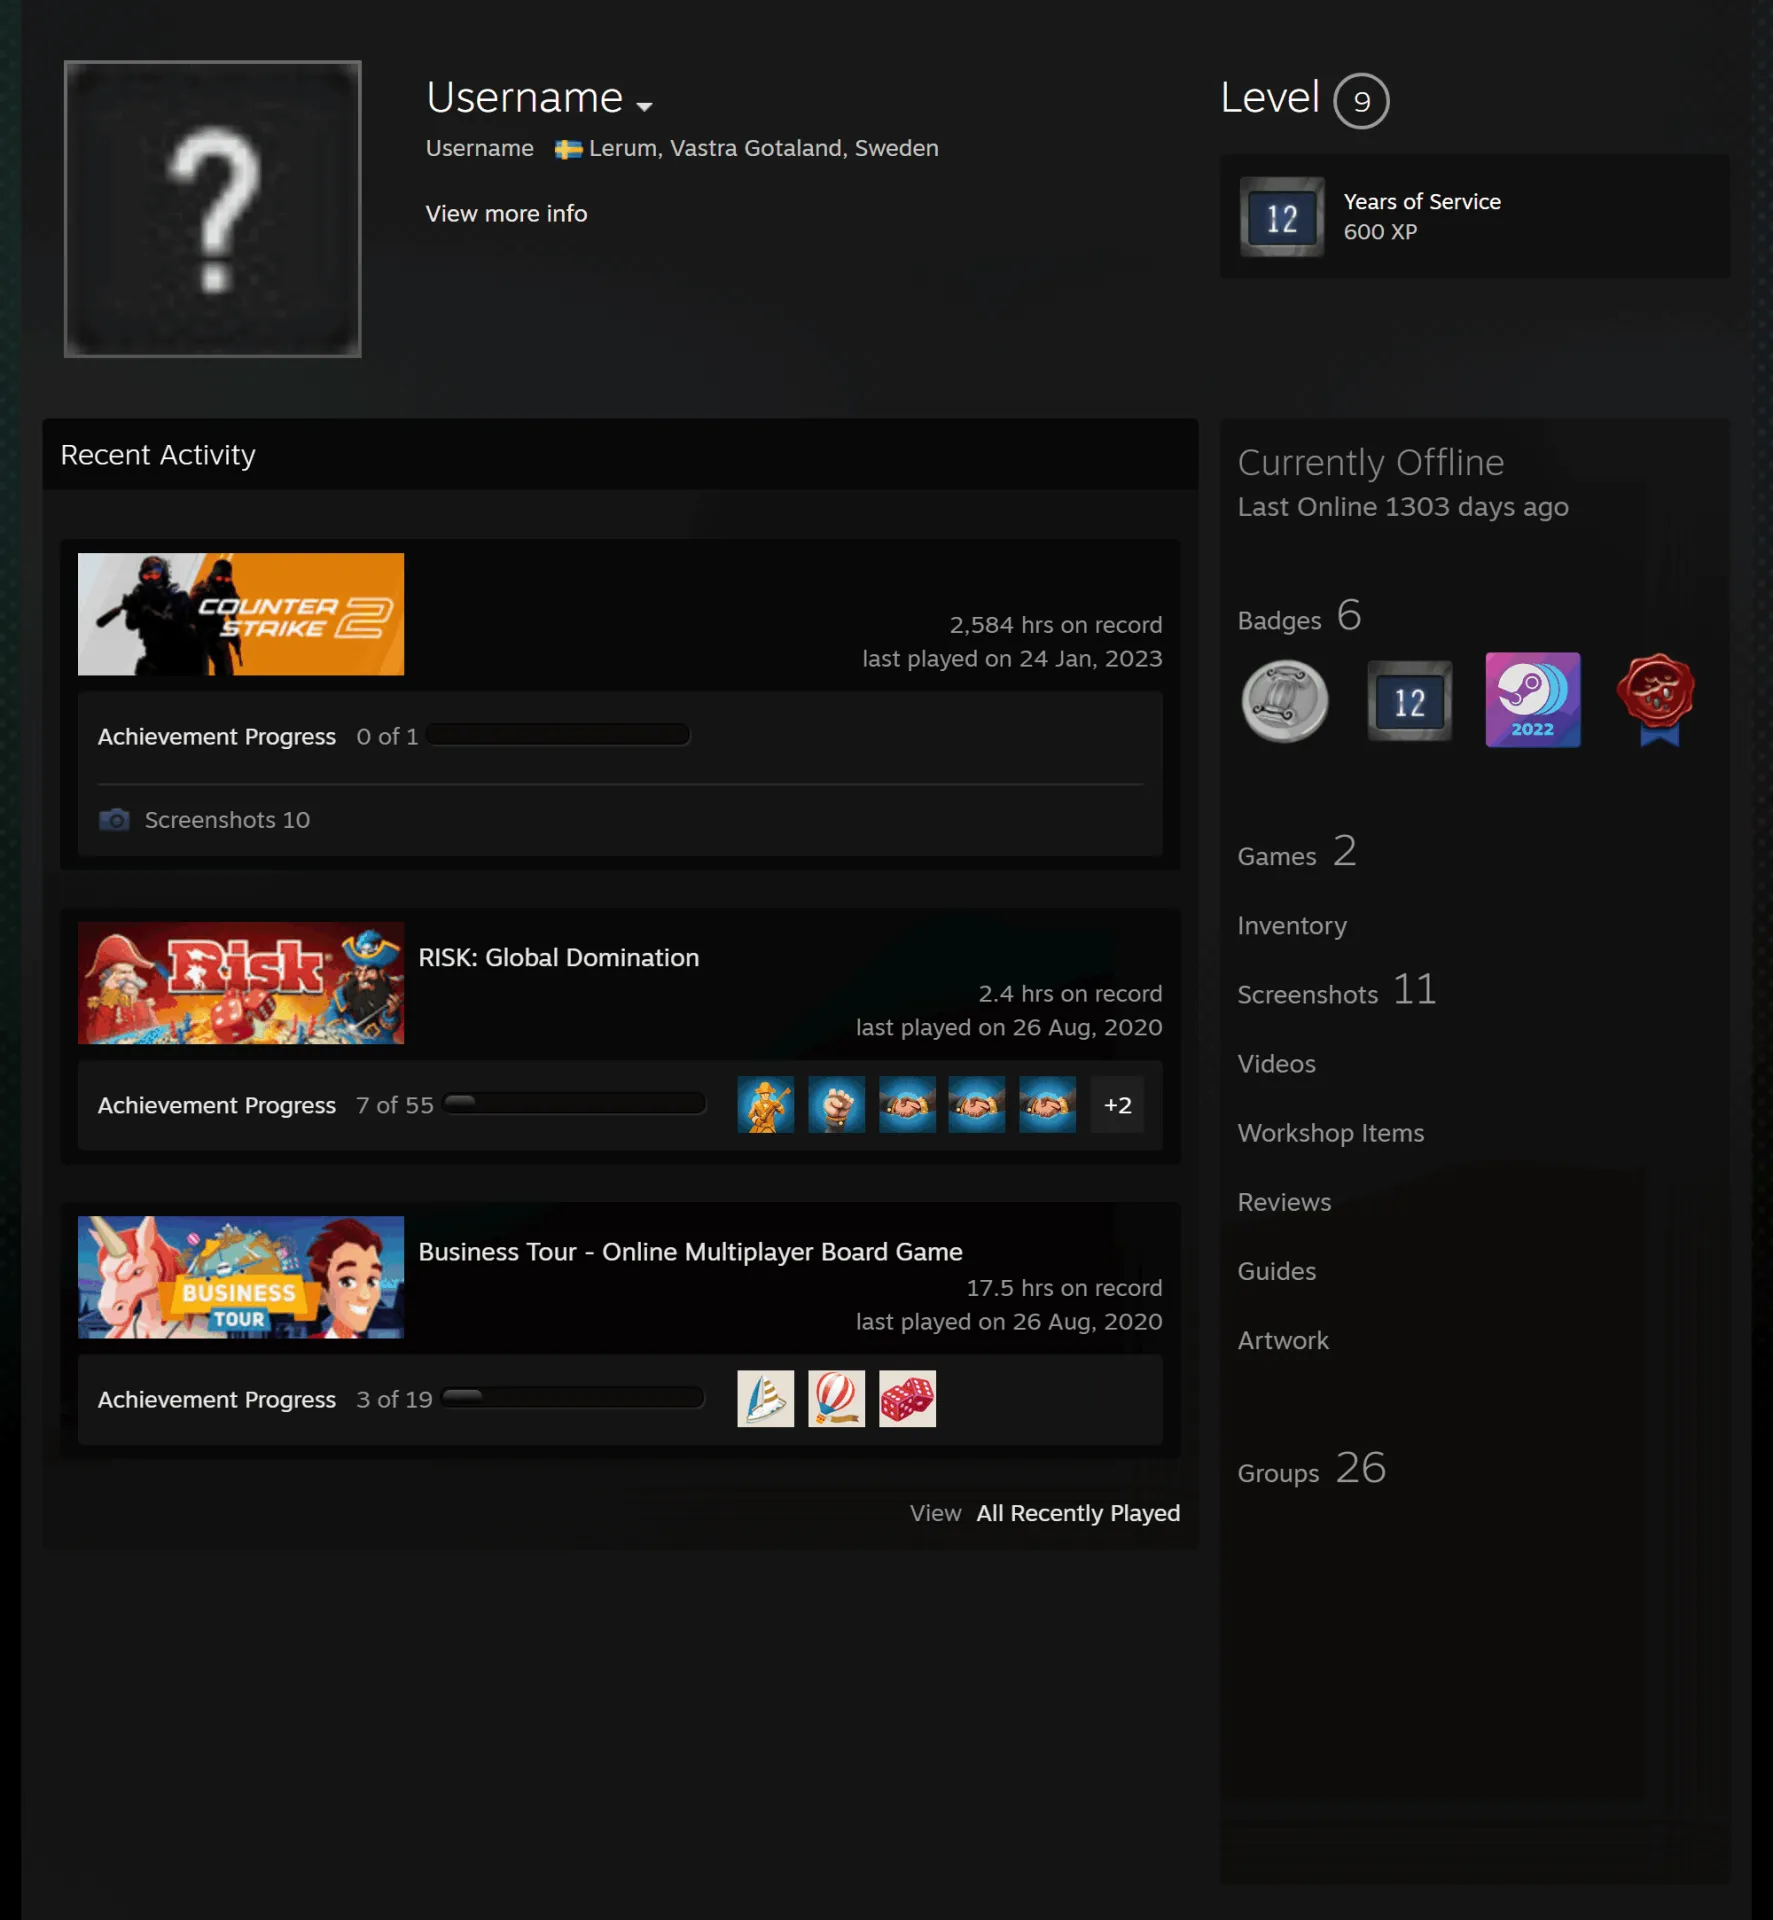The width and height of the screenshot is (1773, 1920).
Task: Open Screenshots 10 for Counter-Strike 2
Action: (x=227, y=820)
